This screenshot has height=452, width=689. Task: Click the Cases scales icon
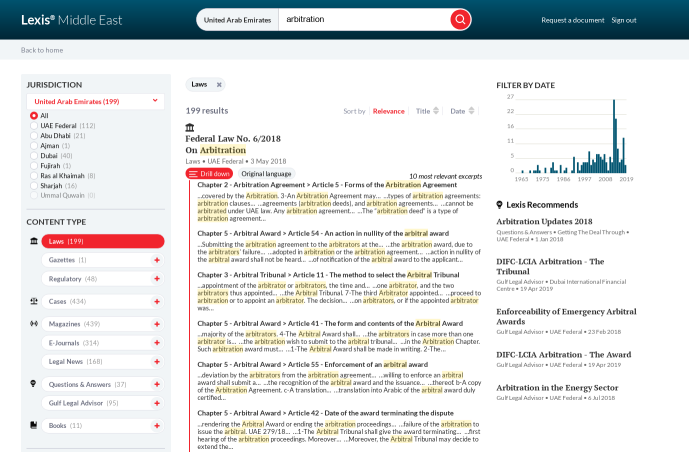34,301
